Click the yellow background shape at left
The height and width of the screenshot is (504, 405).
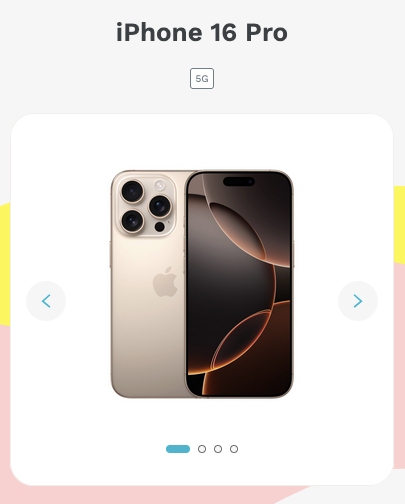[x=5, y=264]
